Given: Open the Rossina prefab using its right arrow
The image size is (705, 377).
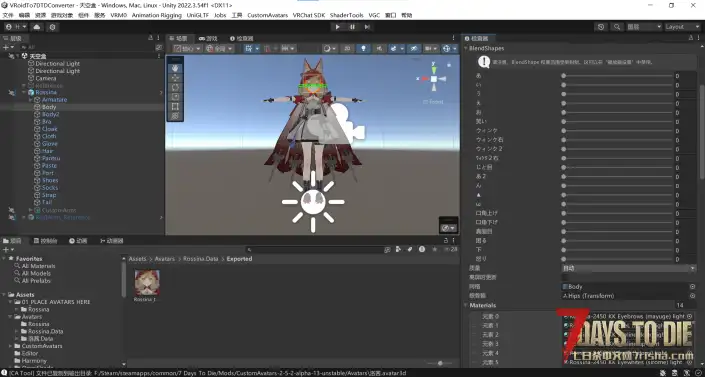Looking at the screenshot, I should (x=161, y=93).
